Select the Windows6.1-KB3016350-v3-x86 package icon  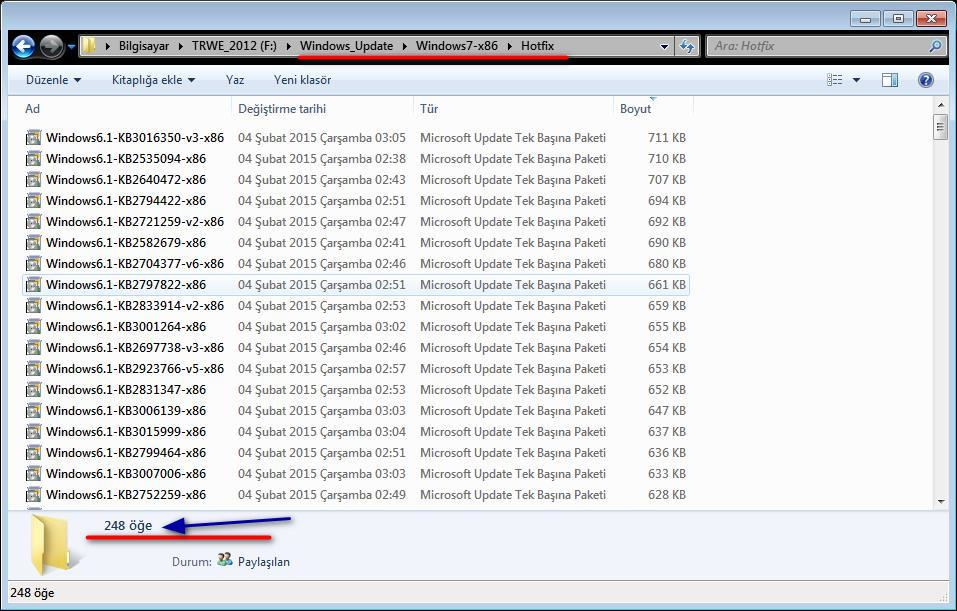pyautogui.click(x=34, y=138)
